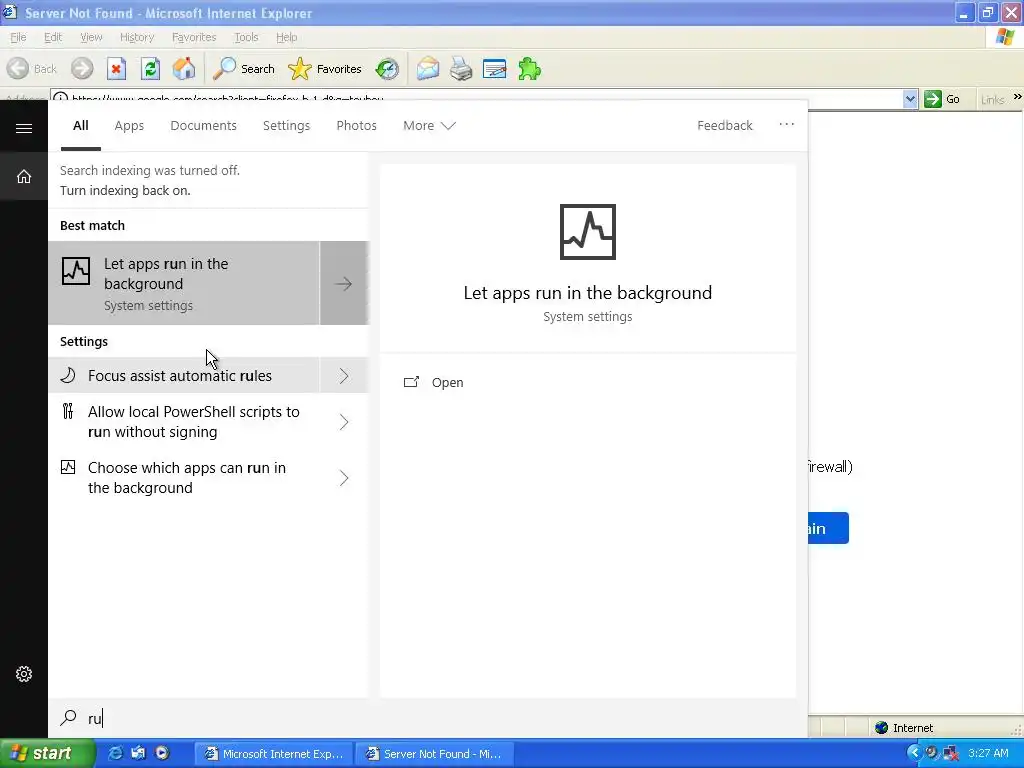Click the Home icon in search sidebar
Viewport: 1024px width, 768px height.
point(24,176)
